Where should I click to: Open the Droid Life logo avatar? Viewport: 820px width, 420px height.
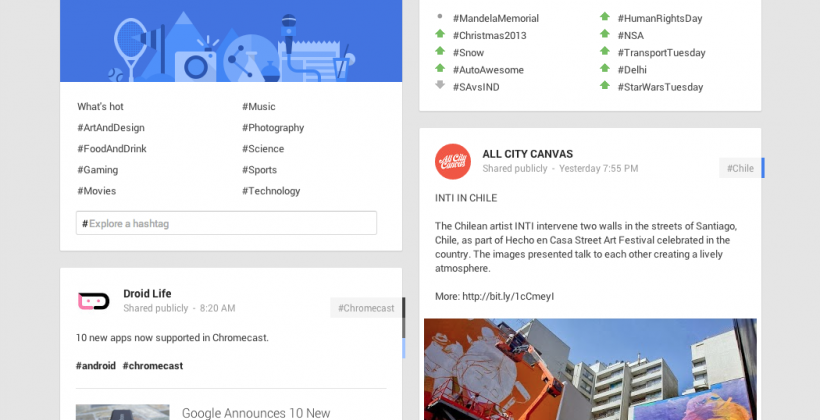pos(94,301)
